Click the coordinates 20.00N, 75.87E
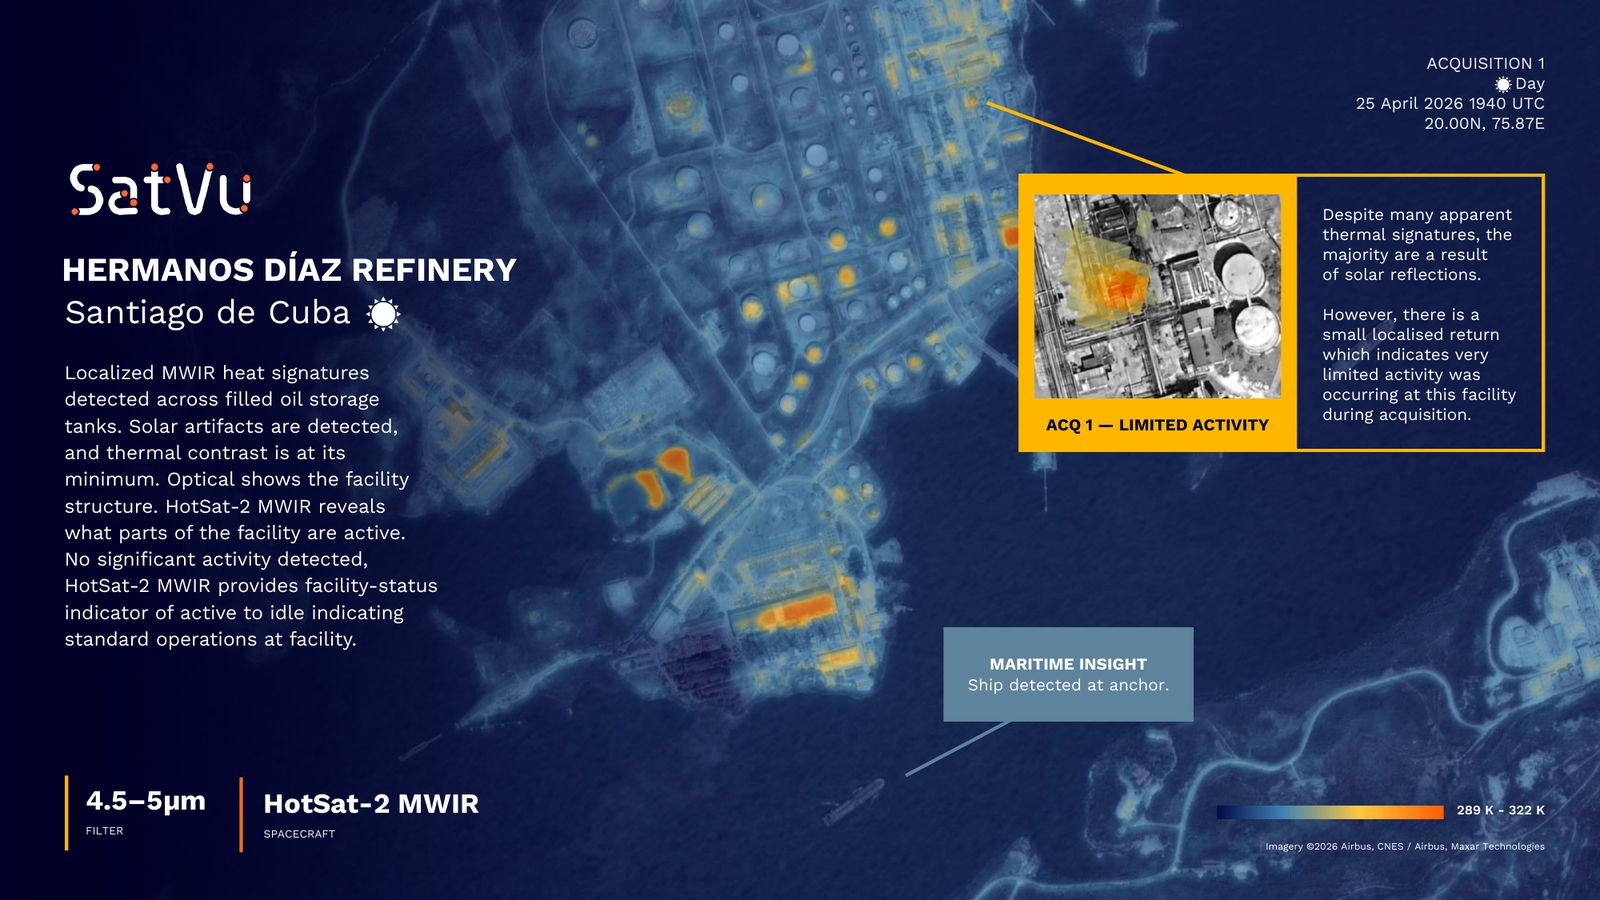Screen dimensions: 1600x900 pyautogui.click(x=1484, y=123)
